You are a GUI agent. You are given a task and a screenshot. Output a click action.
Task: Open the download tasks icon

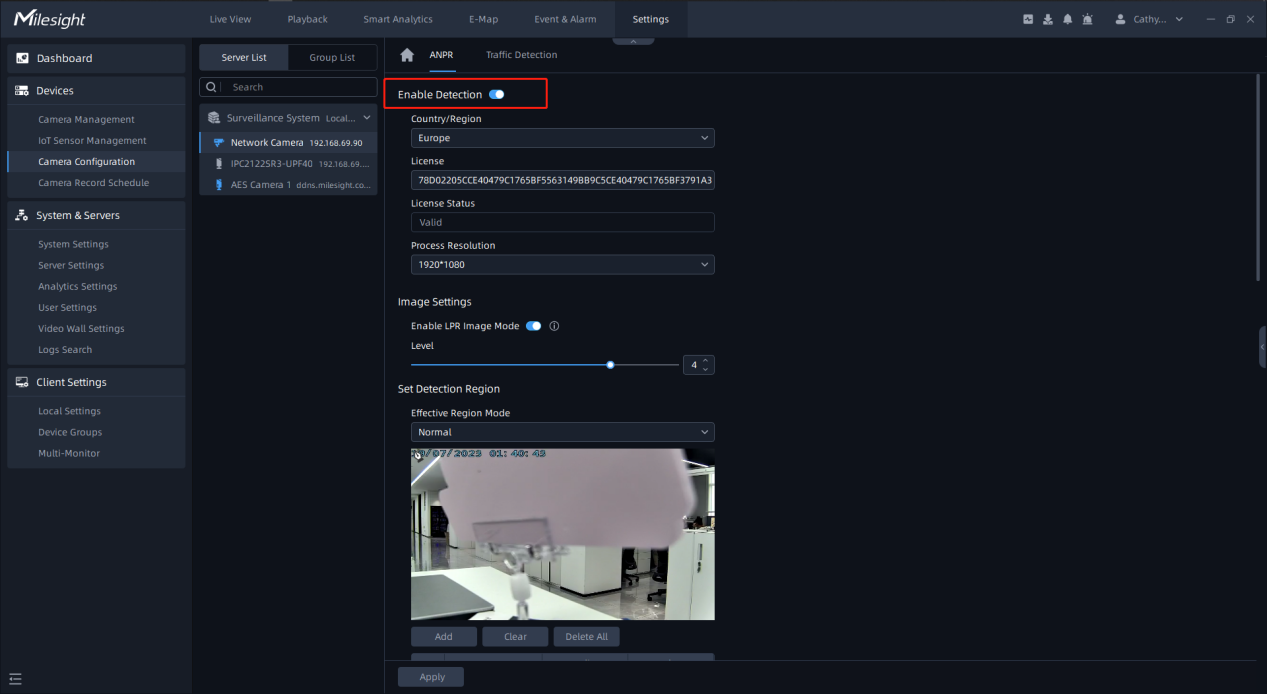click(x=1048, y=19)
